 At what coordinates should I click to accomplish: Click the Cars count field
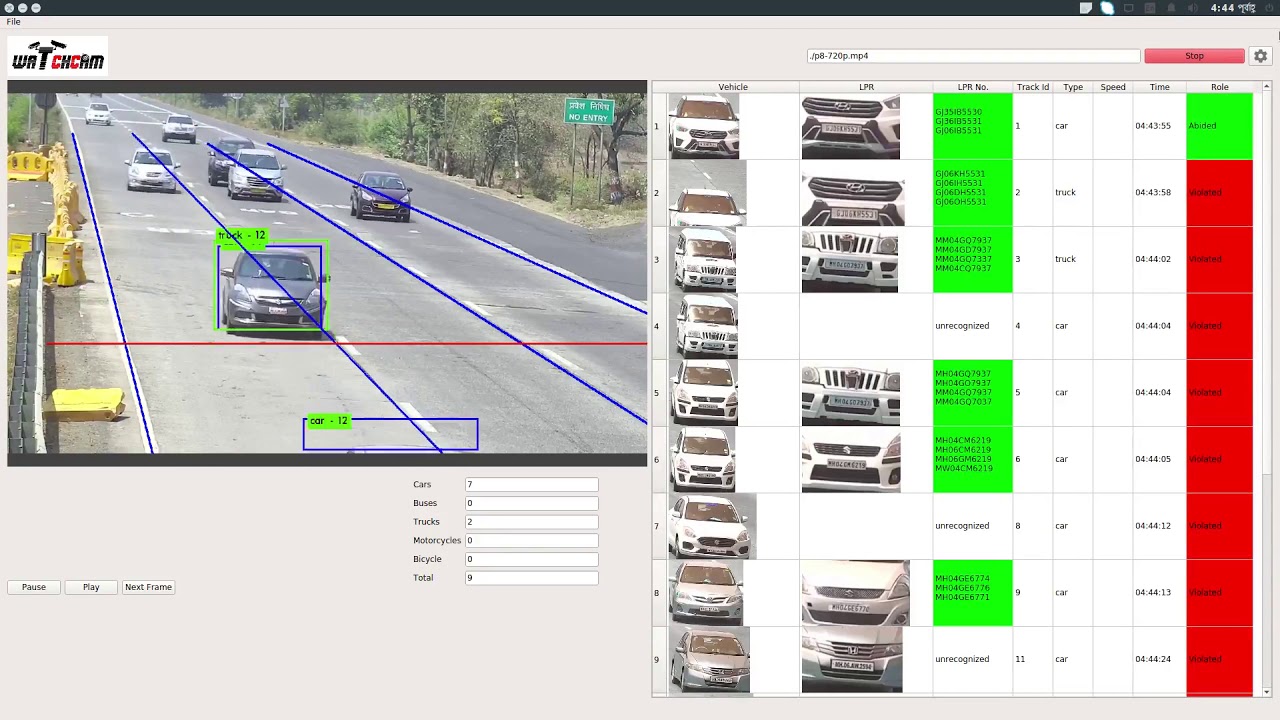(531, 485)
